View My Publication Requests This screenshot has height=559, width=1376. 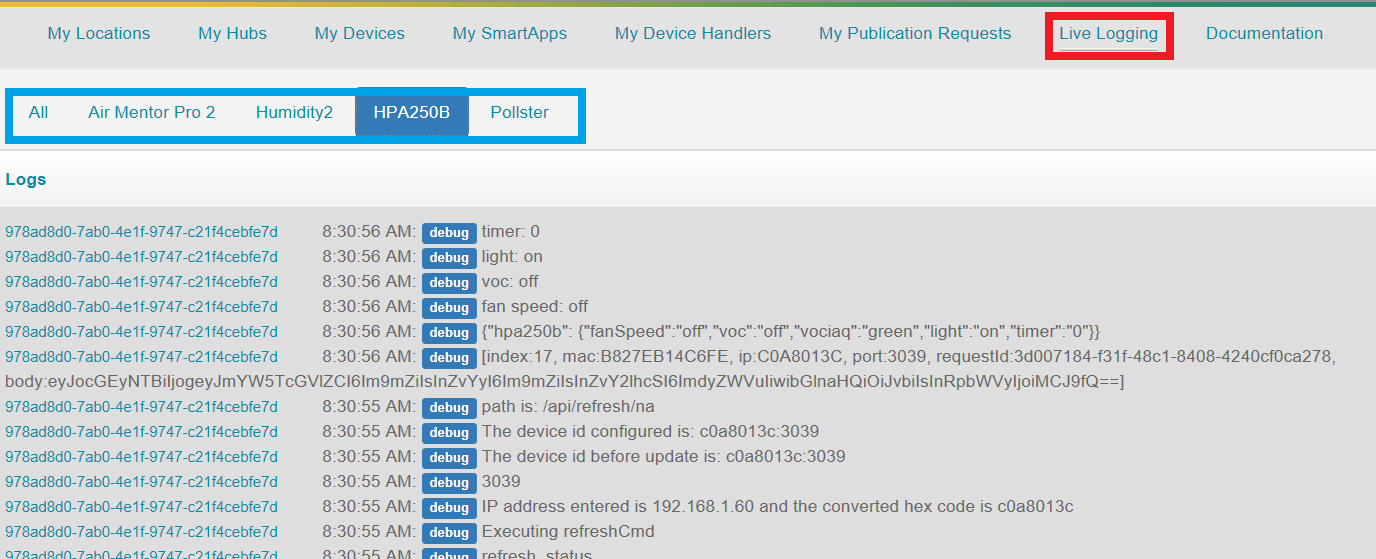pos(915,33)
